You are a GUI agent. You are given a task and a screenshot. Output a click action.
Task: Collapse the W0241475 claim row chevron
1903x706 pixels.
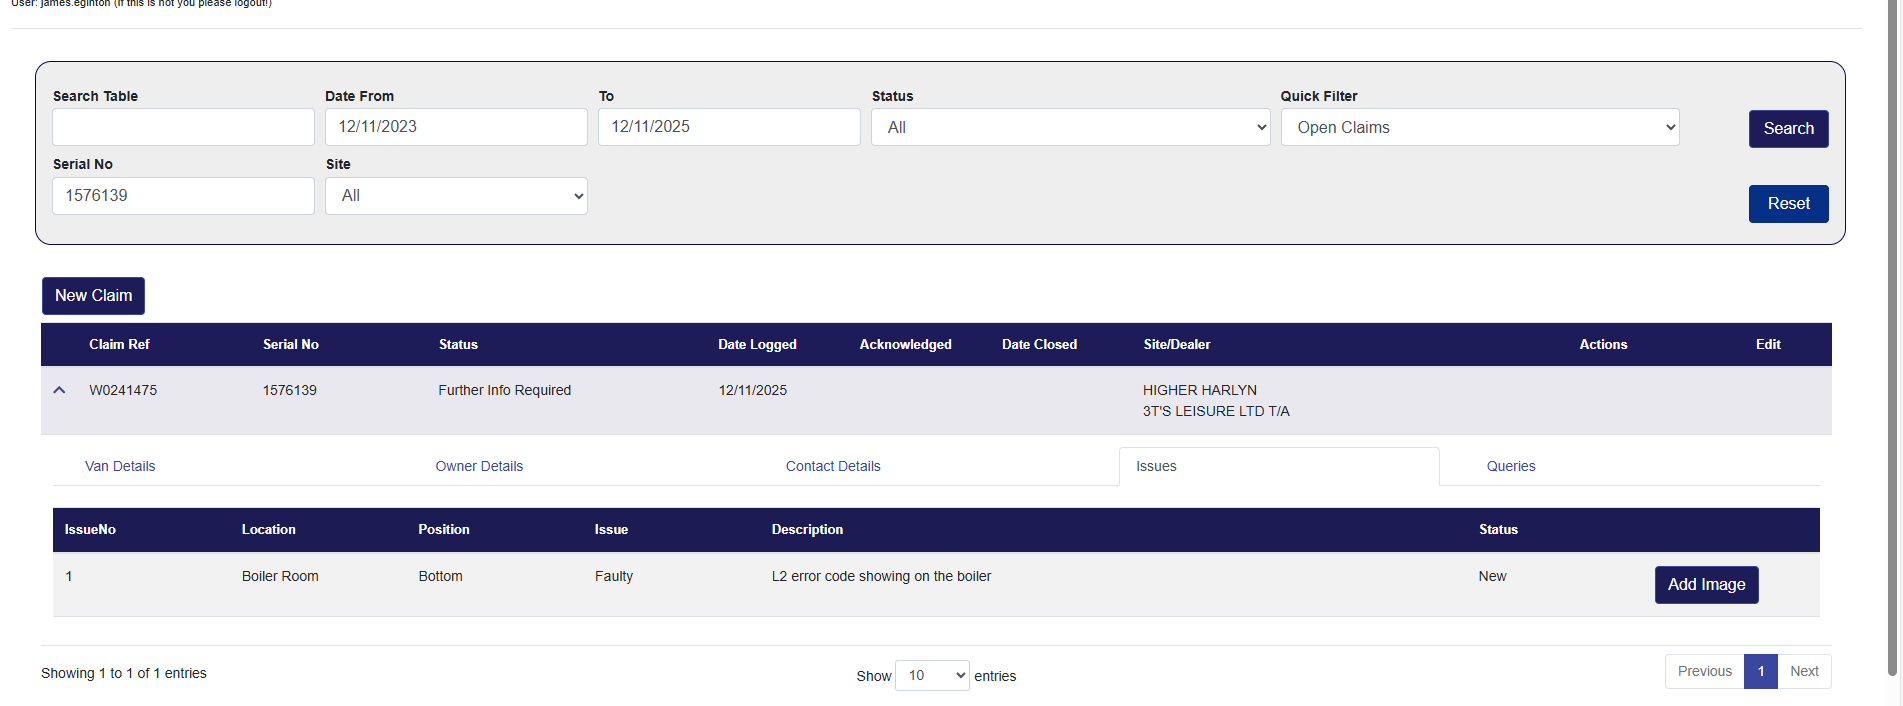tap(60, 390)
